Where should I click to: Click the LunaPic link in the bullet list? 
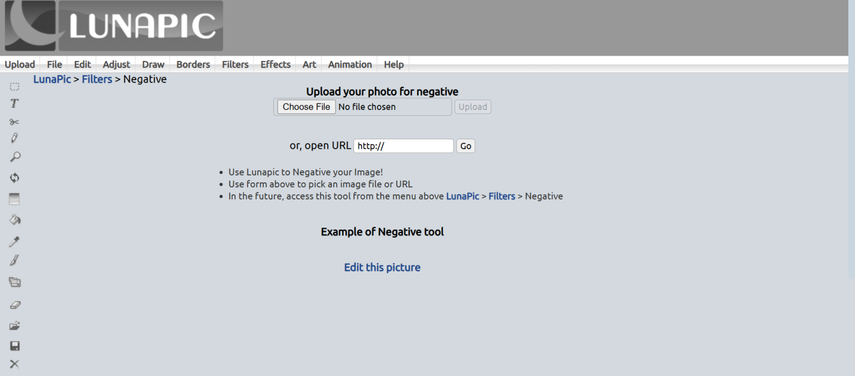pyautogui.click(x=462, y=196)
